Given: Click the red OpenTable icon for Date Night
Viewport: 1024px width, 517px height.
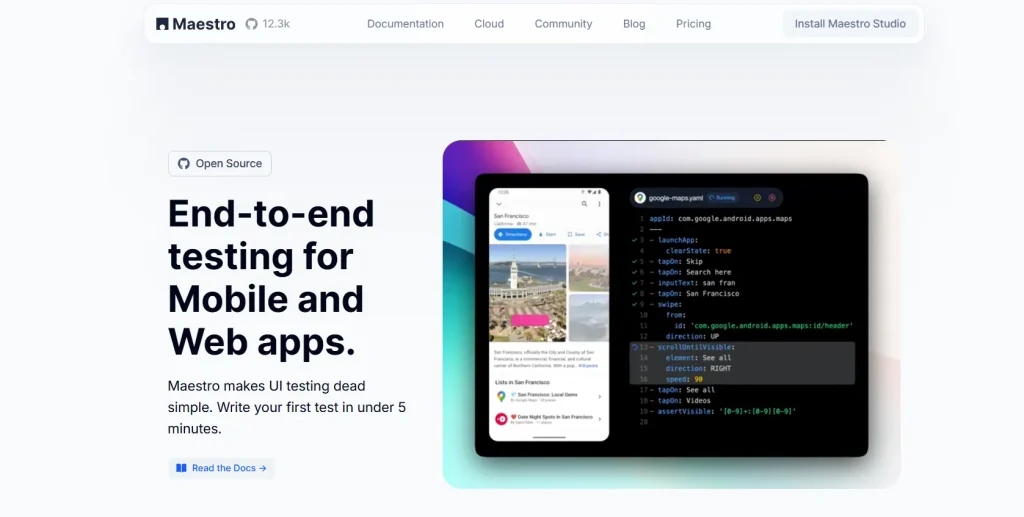Looking at the screenshot, I should pos(501,419).
